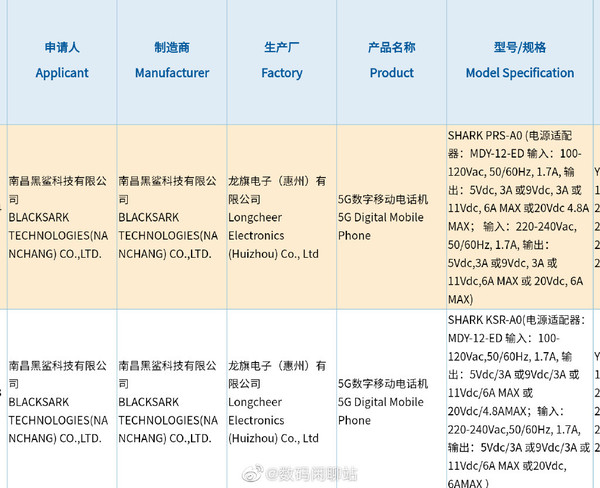Select manufacturer cell in SHARK KSR-A0 row
The width and height of the screenshot is (600, 488).
172,399
